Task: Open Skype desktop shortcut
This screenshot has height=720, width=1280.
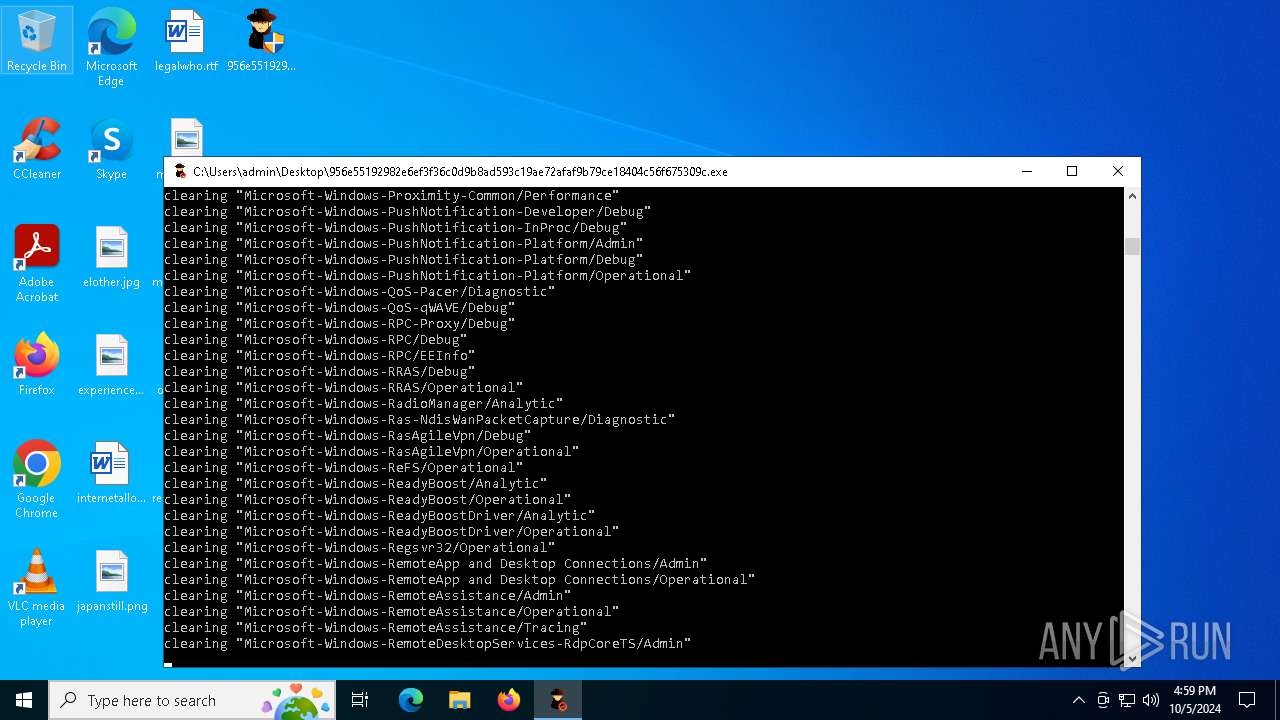Action: (x=111, y=149)
